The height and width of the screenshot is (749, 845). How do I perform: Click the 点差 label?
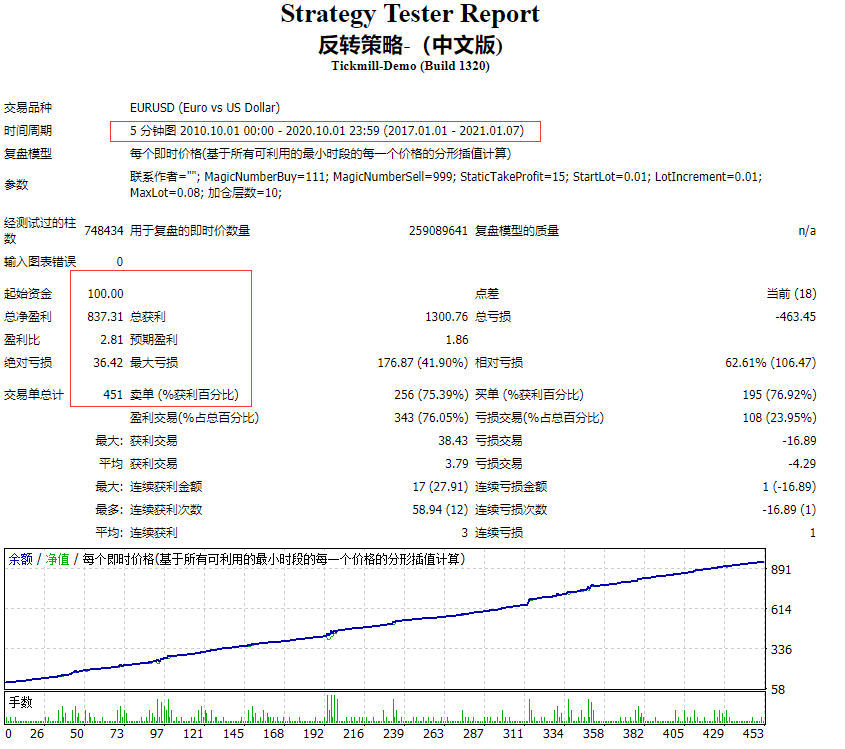coord(487,294)
